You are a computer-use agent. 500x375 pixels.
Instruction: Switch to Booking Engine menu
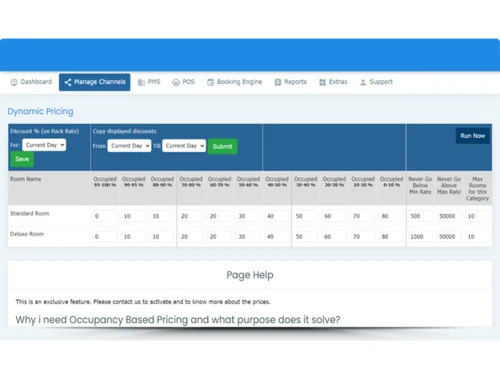coord(235,82)
